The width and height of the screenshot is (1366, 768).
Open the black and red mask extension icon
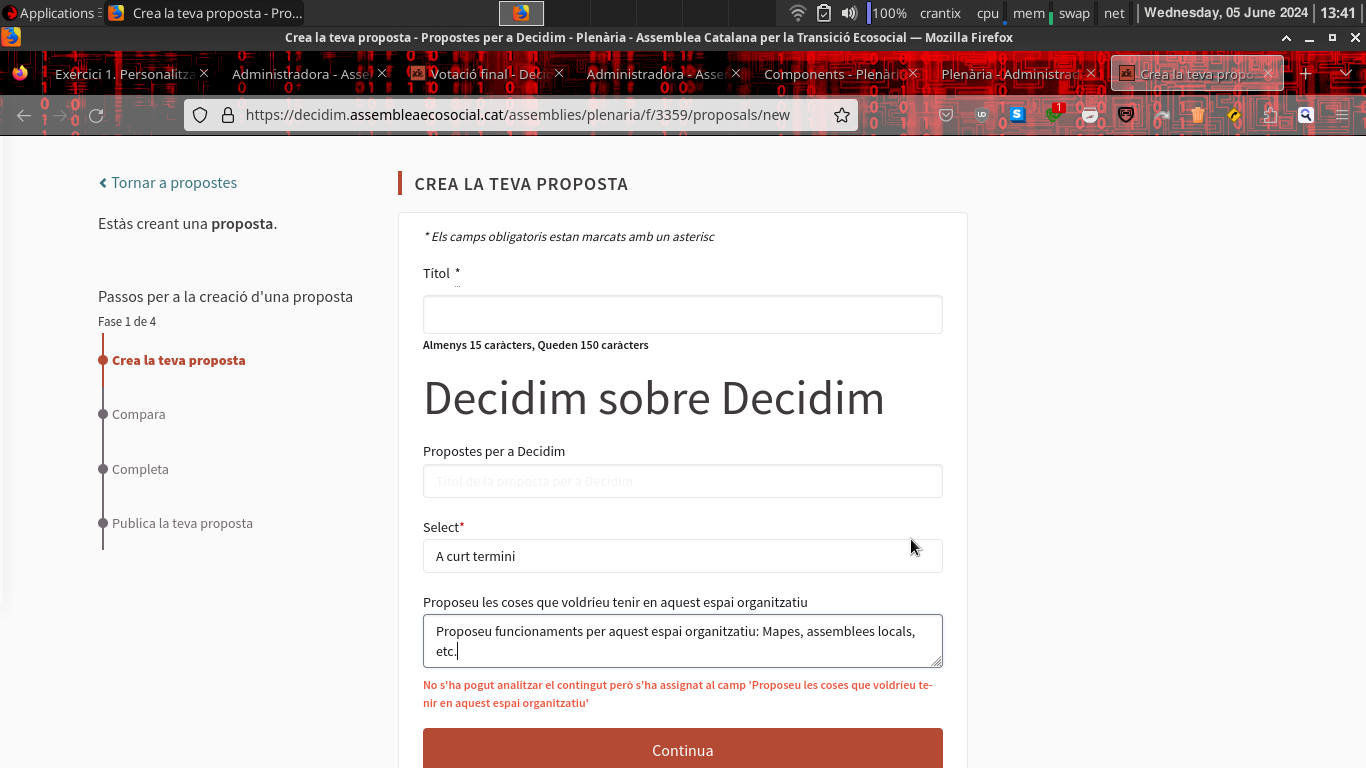[1126, 115]
